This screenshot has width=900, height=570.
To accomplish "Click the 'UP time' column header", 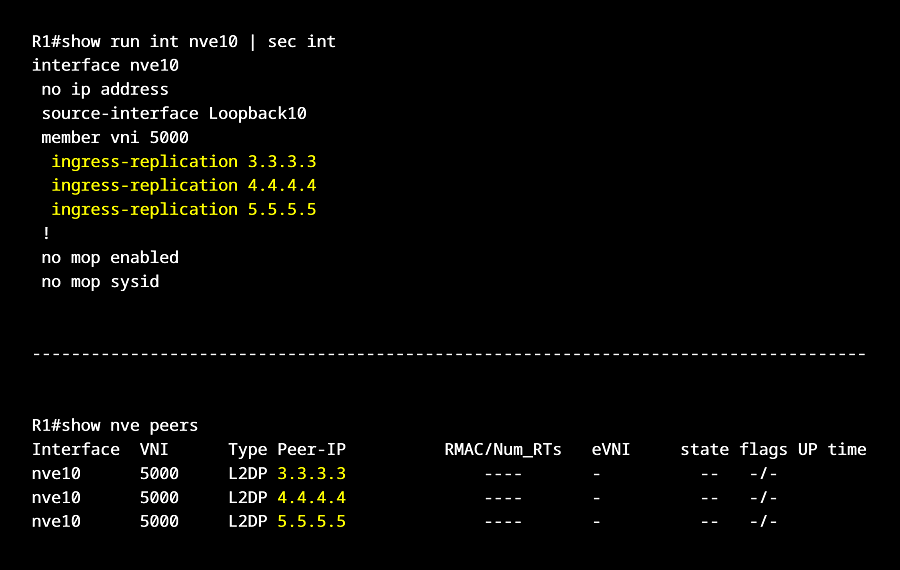I will pyautogui.click(x=832, y=449).
